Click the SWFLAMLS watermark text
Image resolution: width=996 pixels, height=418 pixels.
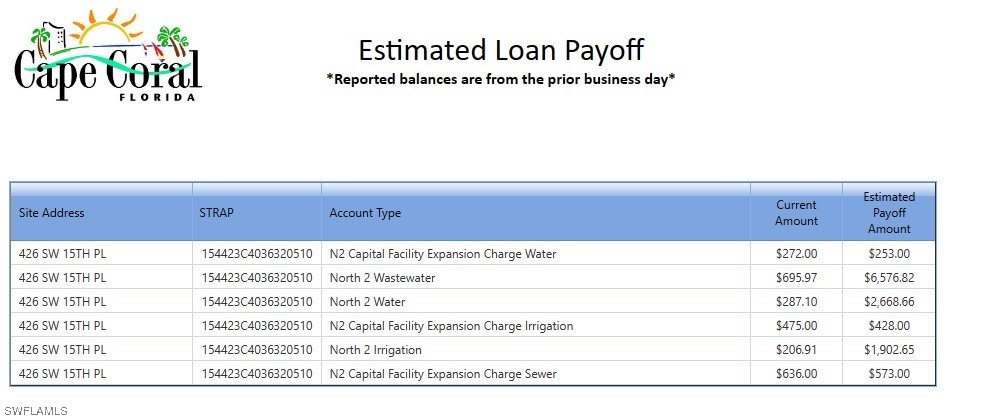point(35,411)
